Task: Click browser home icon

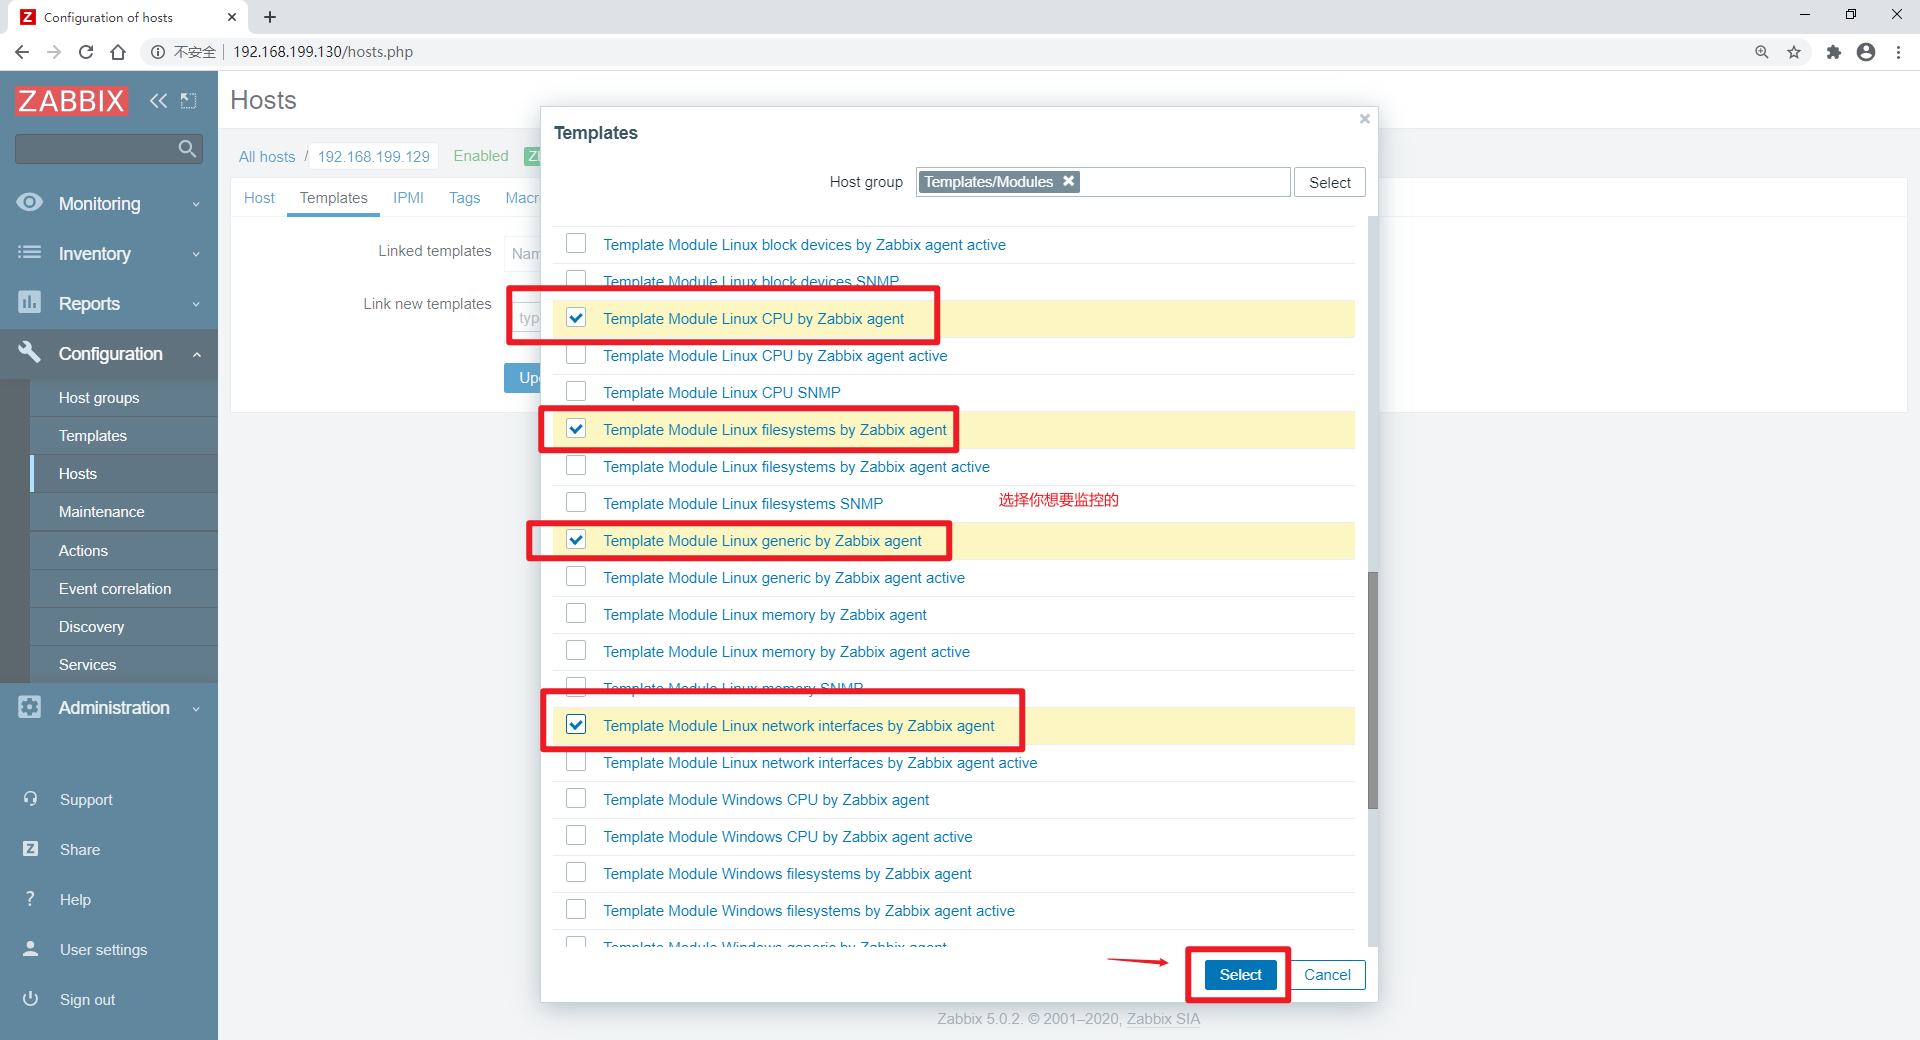Action: click(118, 52)
